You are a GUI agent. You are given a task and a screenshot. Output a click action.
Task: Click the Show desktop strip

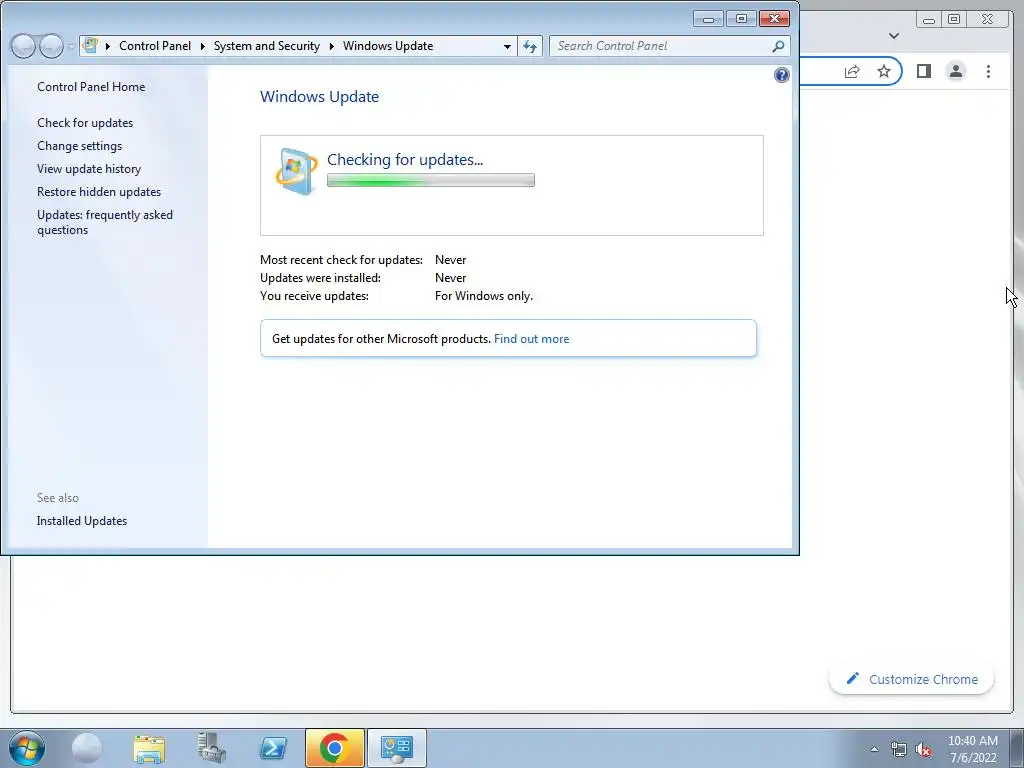point(1017,748)
